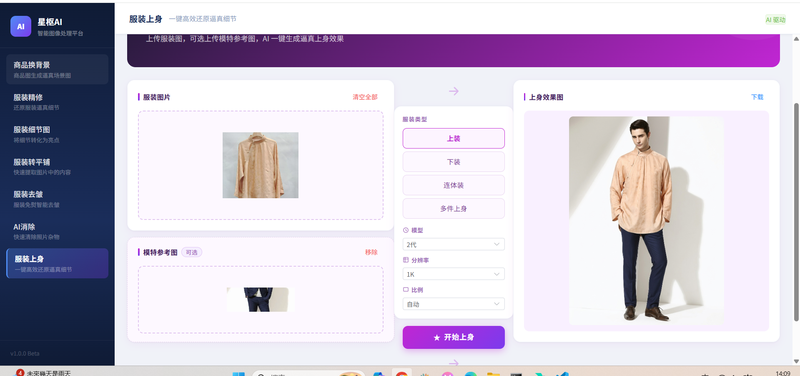Click 移除 to remove model reference
800x376 pixels.
point(371,252)
